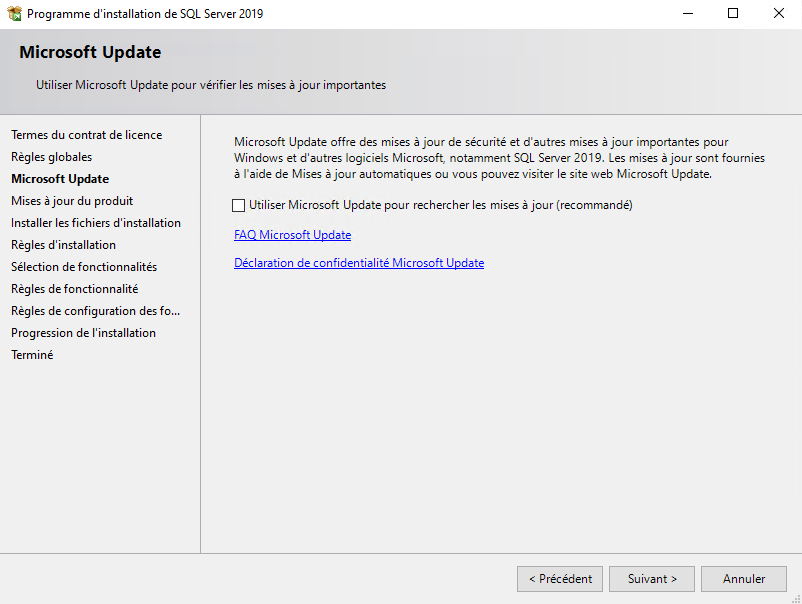Select Installer les fichiers d'installation step
The height and width of the screenshot is (604, 802).
(96, 223)
